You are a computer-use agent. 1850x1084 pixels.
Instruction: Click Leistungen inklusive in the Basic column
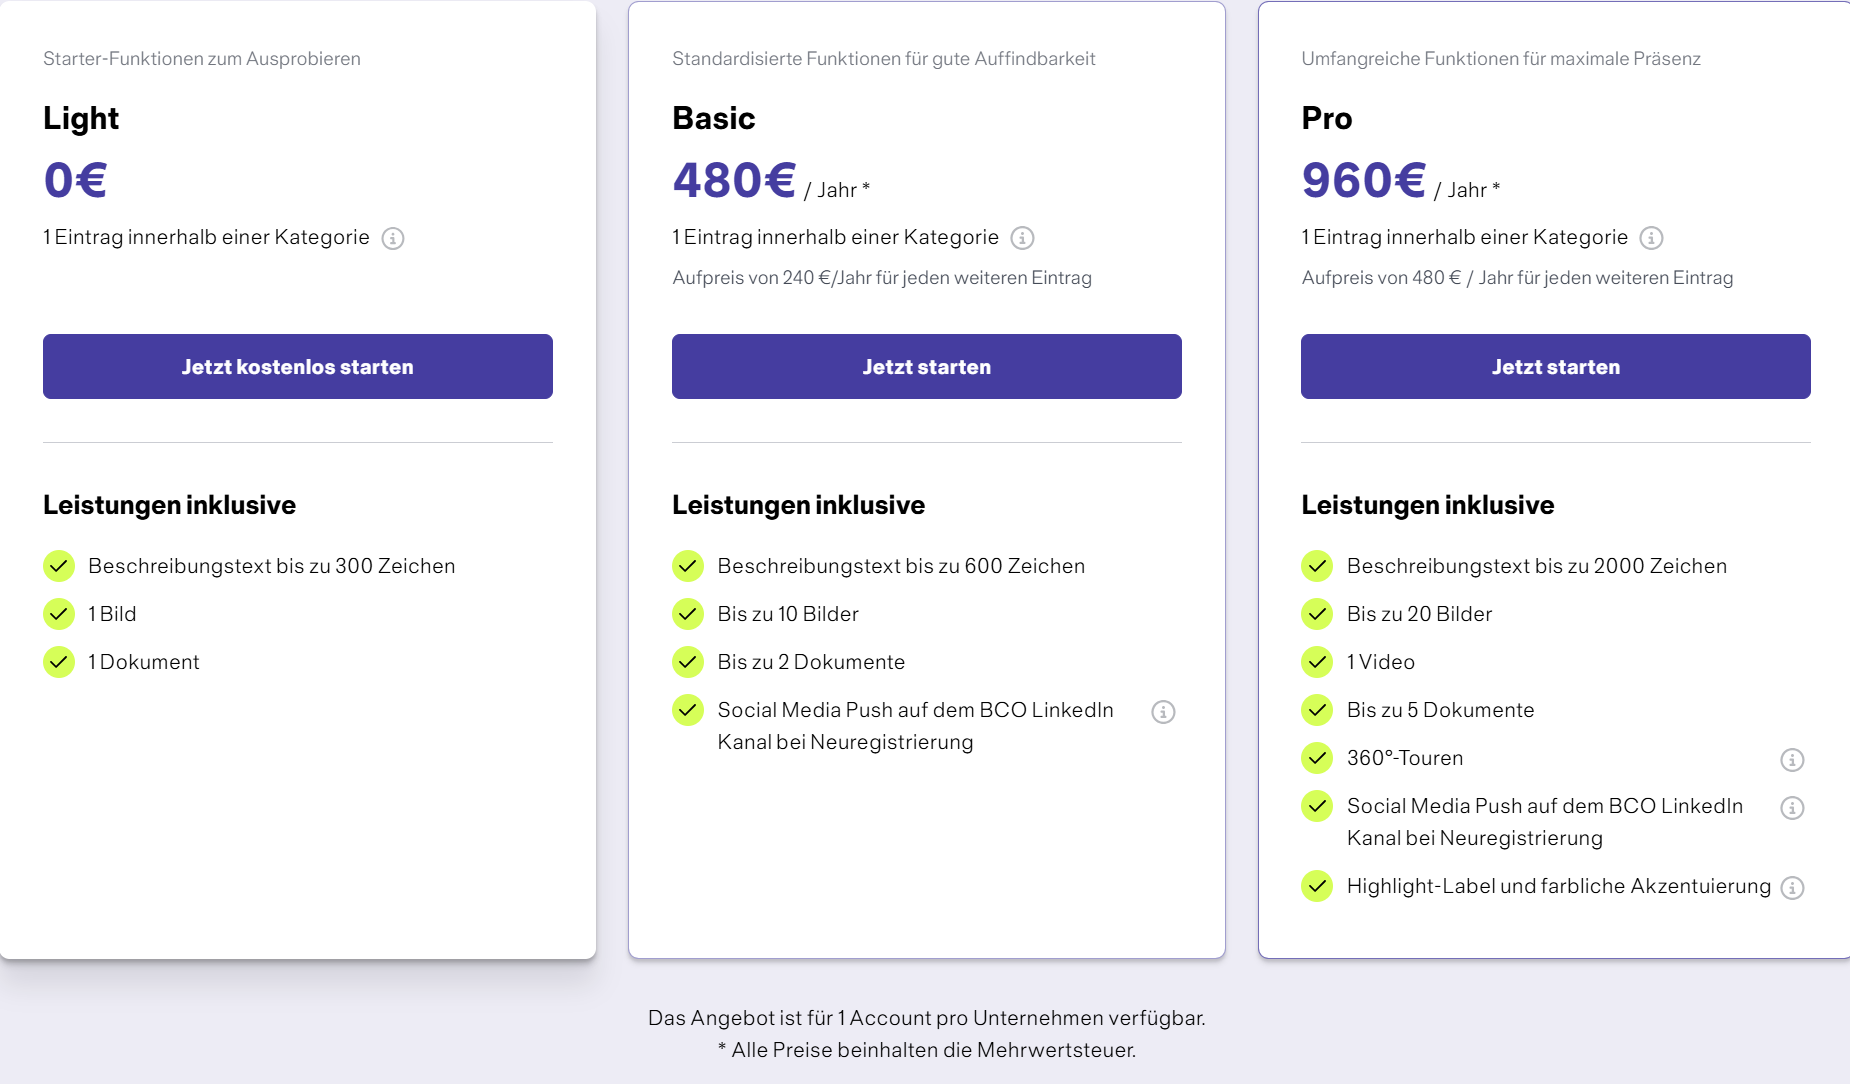798,505
